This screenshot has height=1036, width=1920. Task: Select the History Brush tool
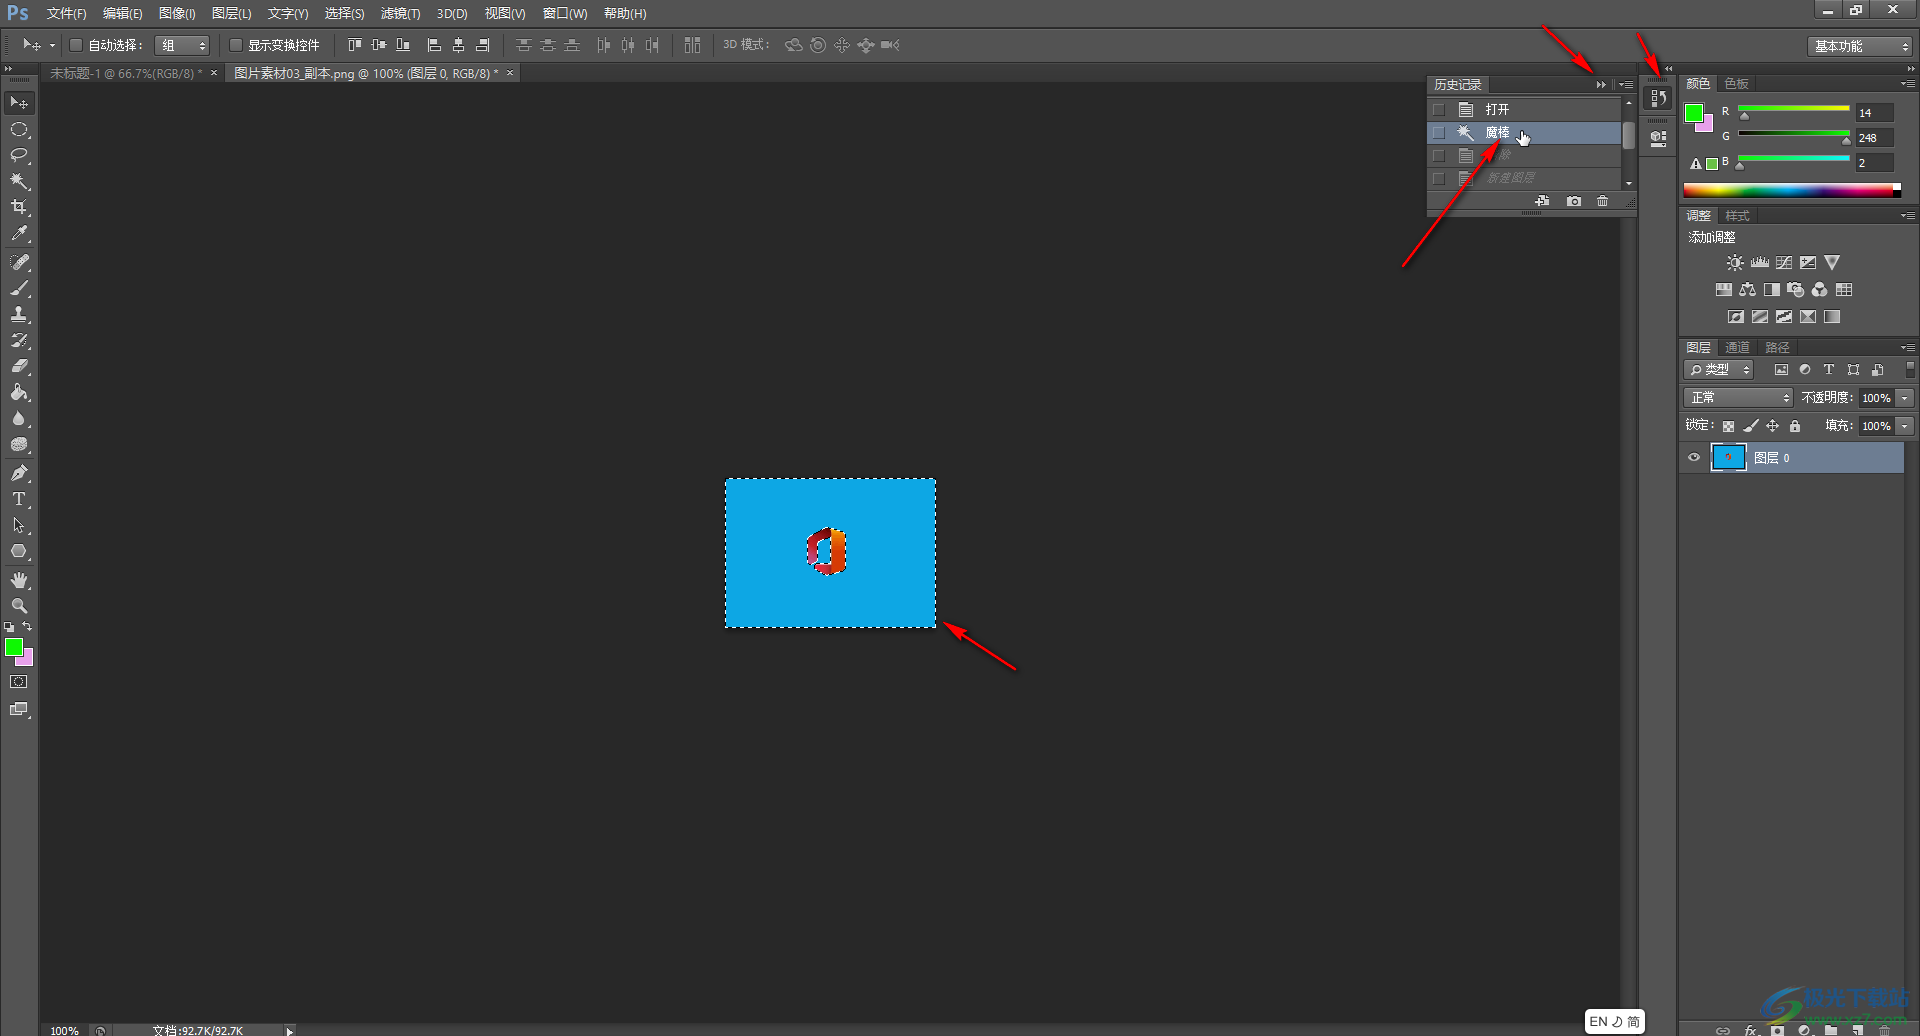19,340
